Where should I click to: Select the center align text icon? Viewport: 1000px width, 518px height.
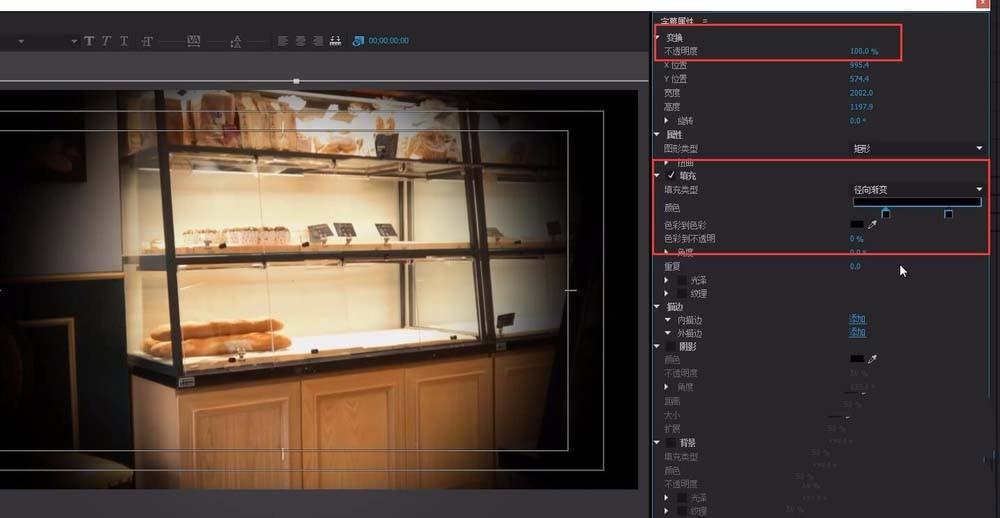[300, 41]
